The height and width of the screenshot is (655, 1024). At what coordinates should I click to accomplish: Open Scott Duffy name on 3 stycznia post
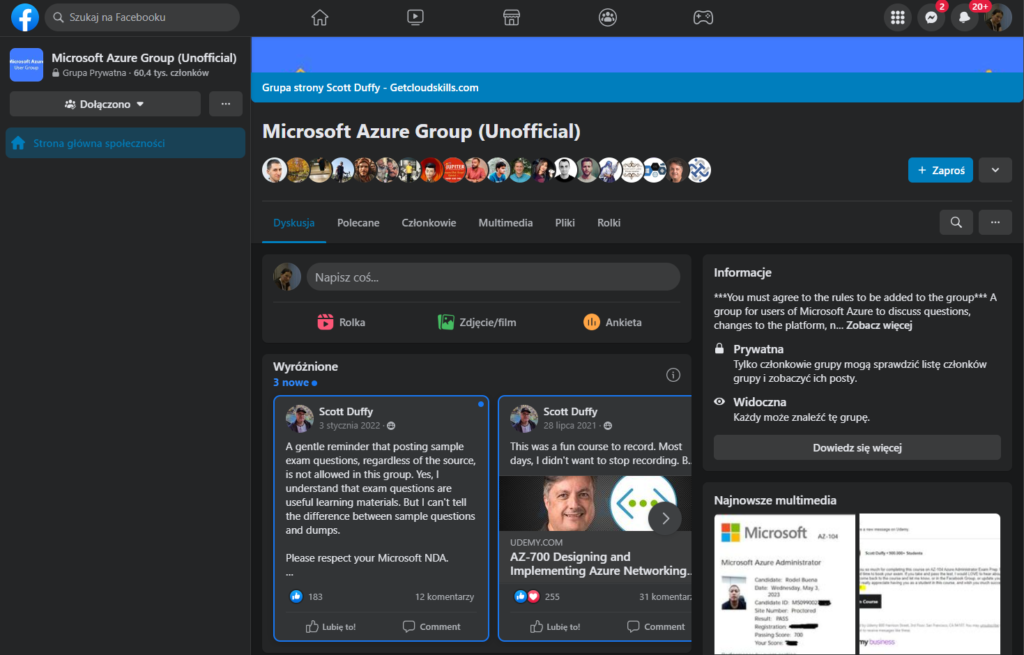[x=345, y=411]
